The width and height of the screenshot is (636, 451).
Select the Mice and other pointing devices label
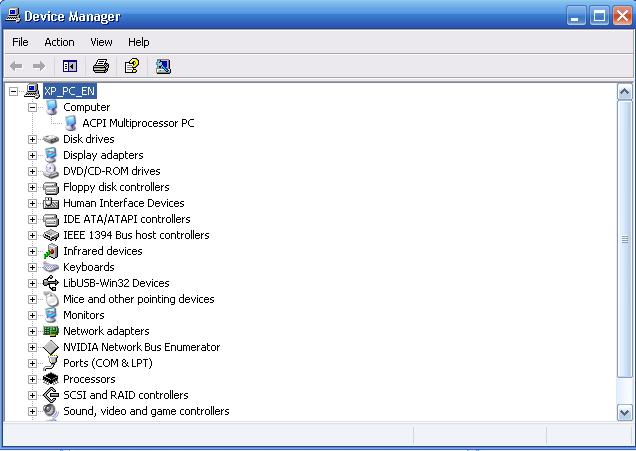[x=139, y=299]
